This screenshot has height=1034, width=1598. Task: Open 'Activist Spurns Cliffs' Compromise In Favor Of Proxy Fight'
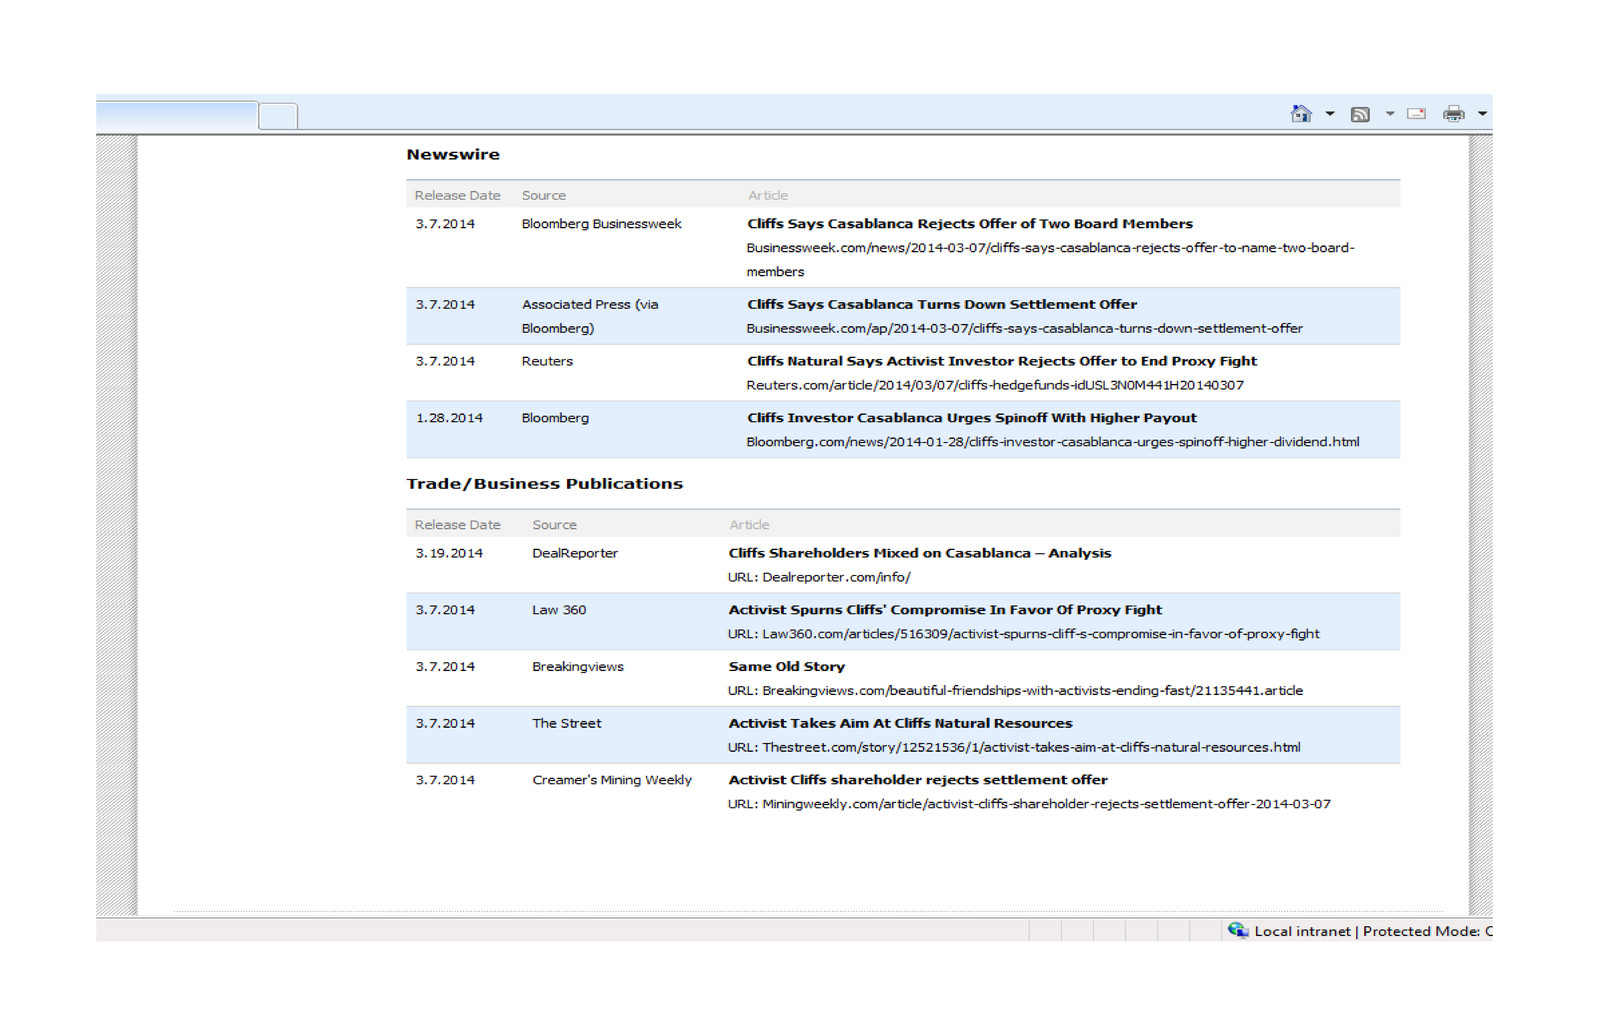[x=945, y=610]
